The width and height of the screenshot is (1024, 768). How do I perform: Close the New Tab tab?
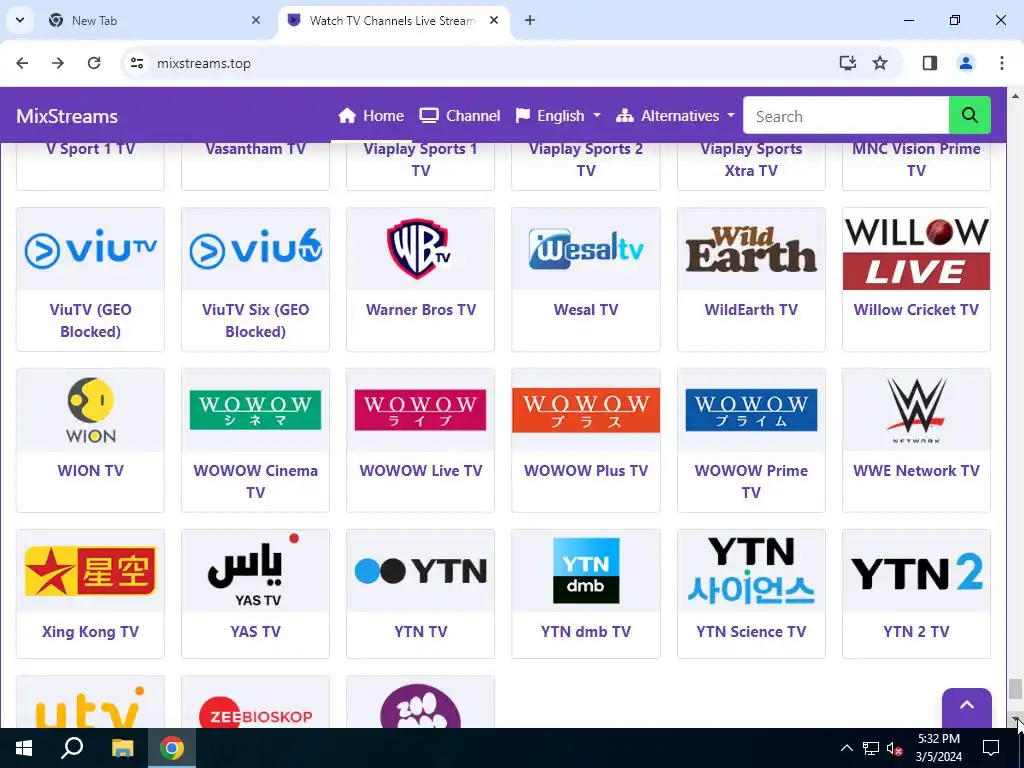point(255,20)
